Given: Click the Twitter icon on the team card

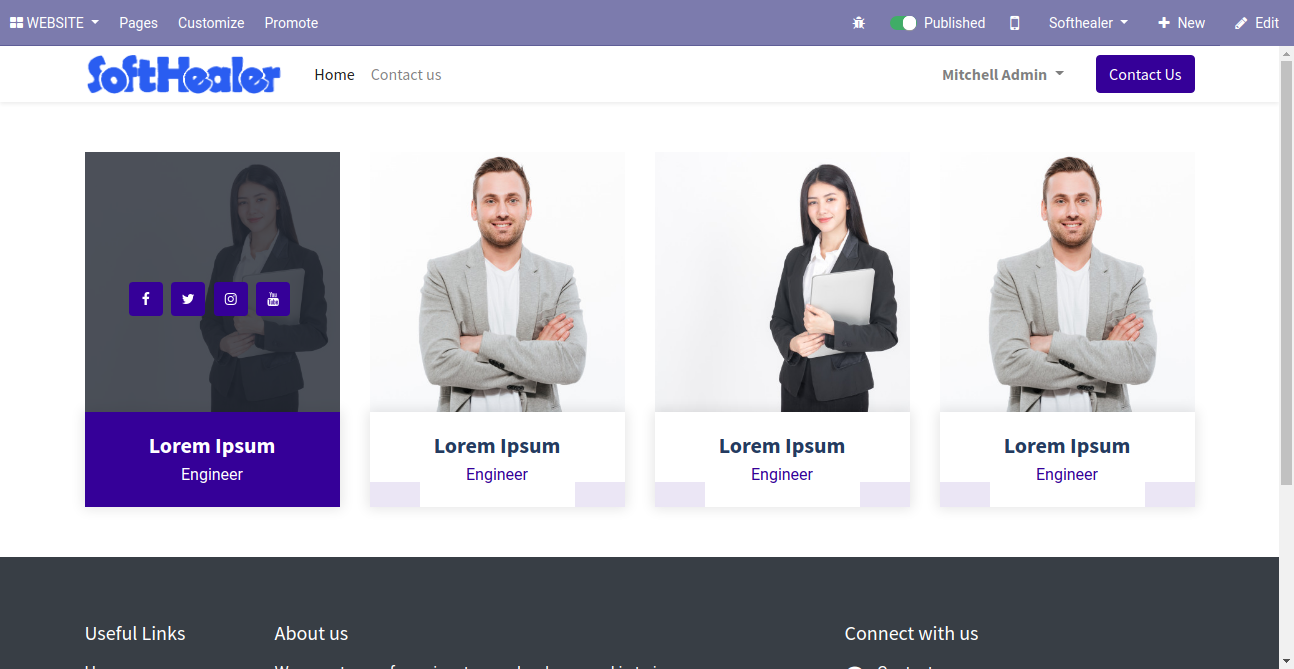Looking at the screenshot, I should point(188,299).
